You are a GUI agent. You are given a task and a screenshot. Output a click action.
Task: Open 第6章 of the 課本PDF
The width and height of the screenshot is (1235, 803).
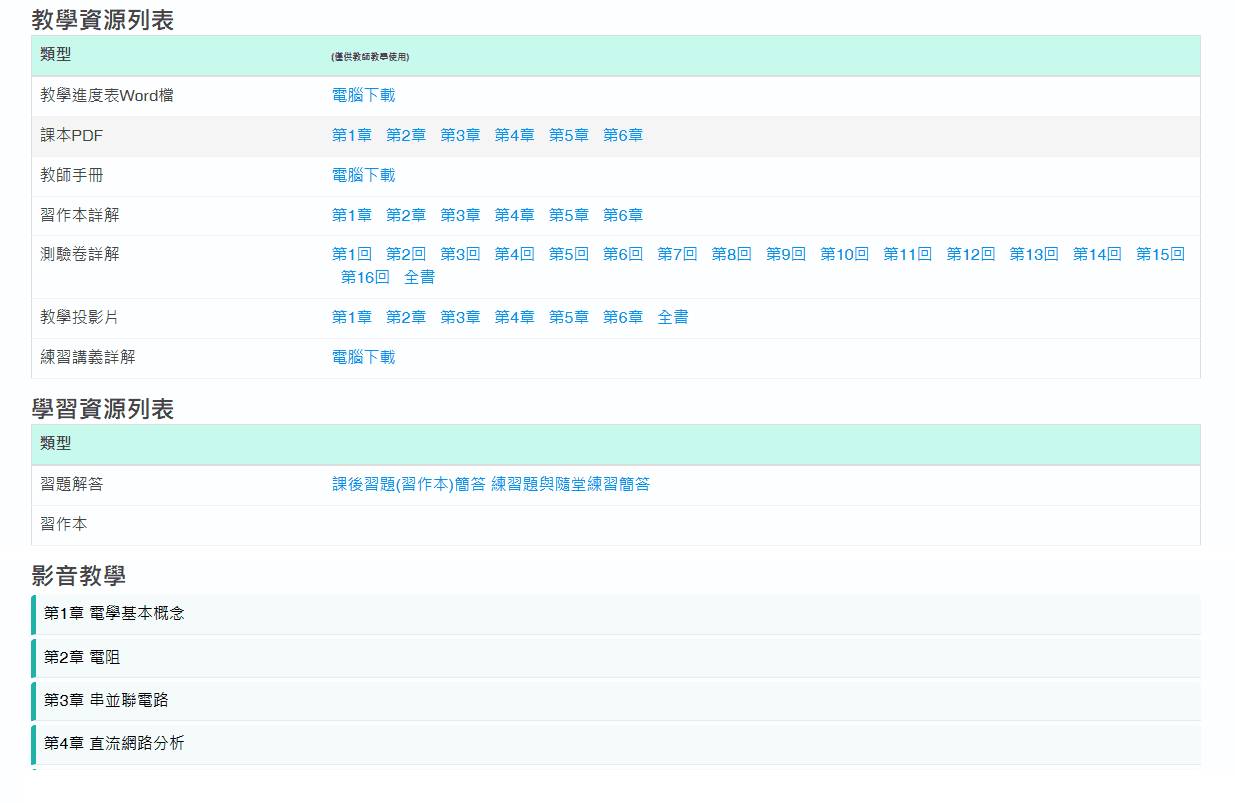point(622,135)
